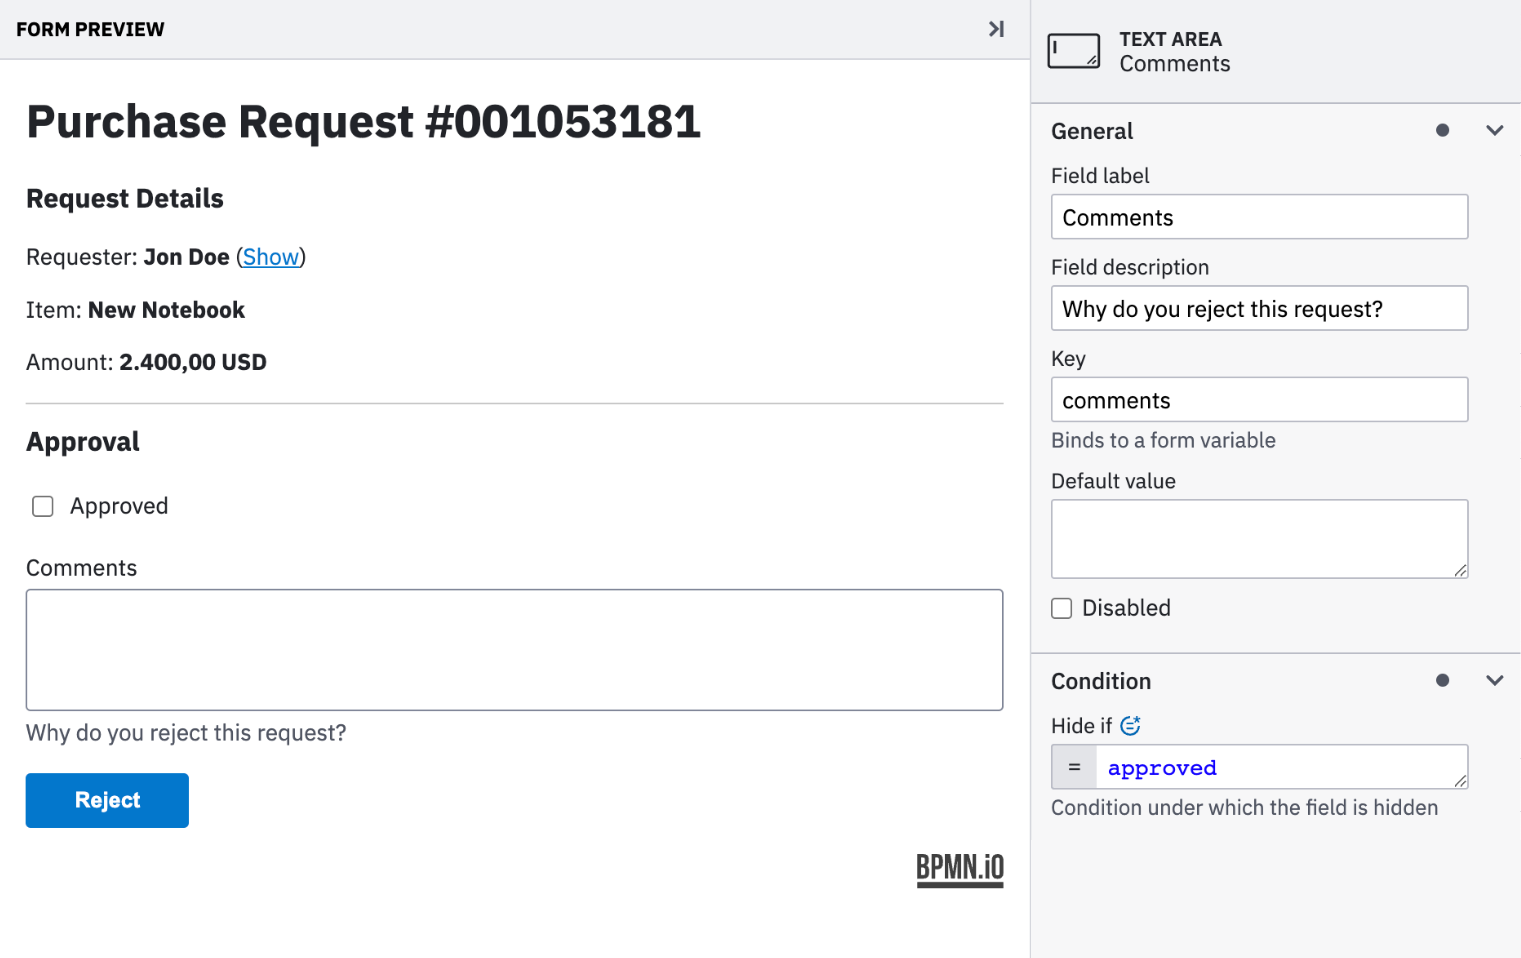Click the filled dot indicator beside General

1442,130
